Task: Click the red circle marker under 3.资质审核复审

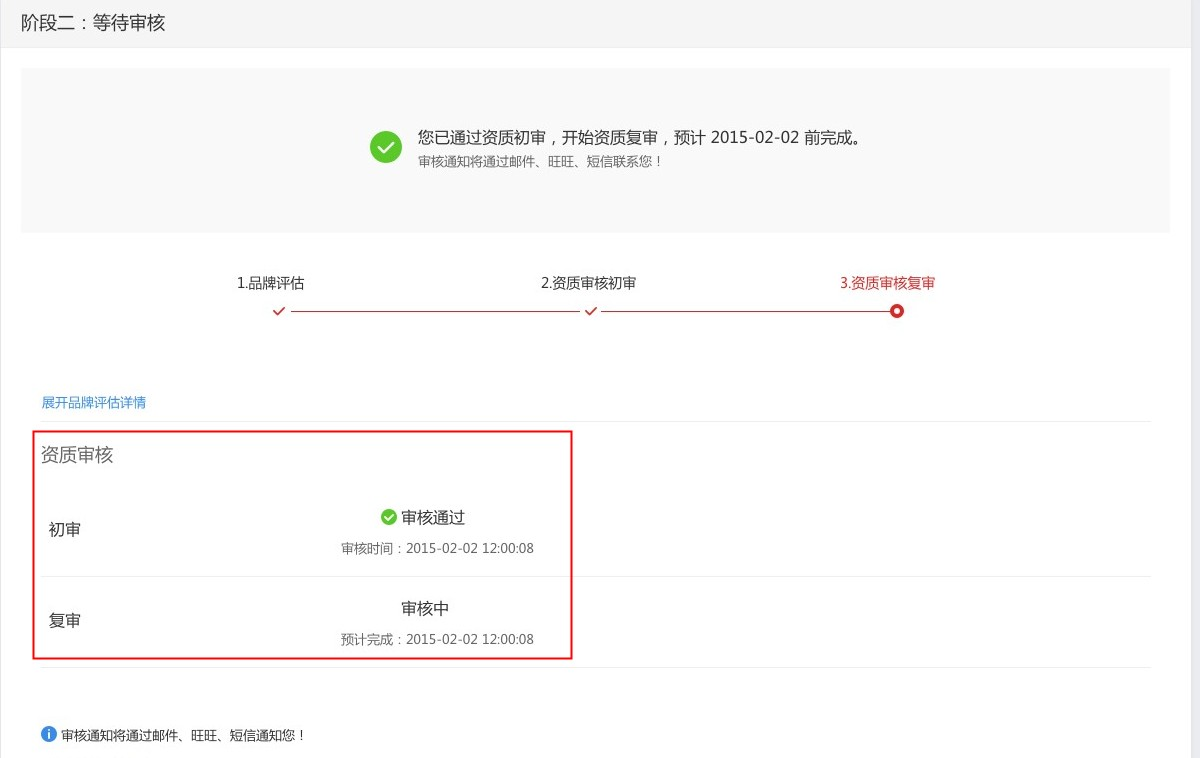Action: [x=897, y=311]
